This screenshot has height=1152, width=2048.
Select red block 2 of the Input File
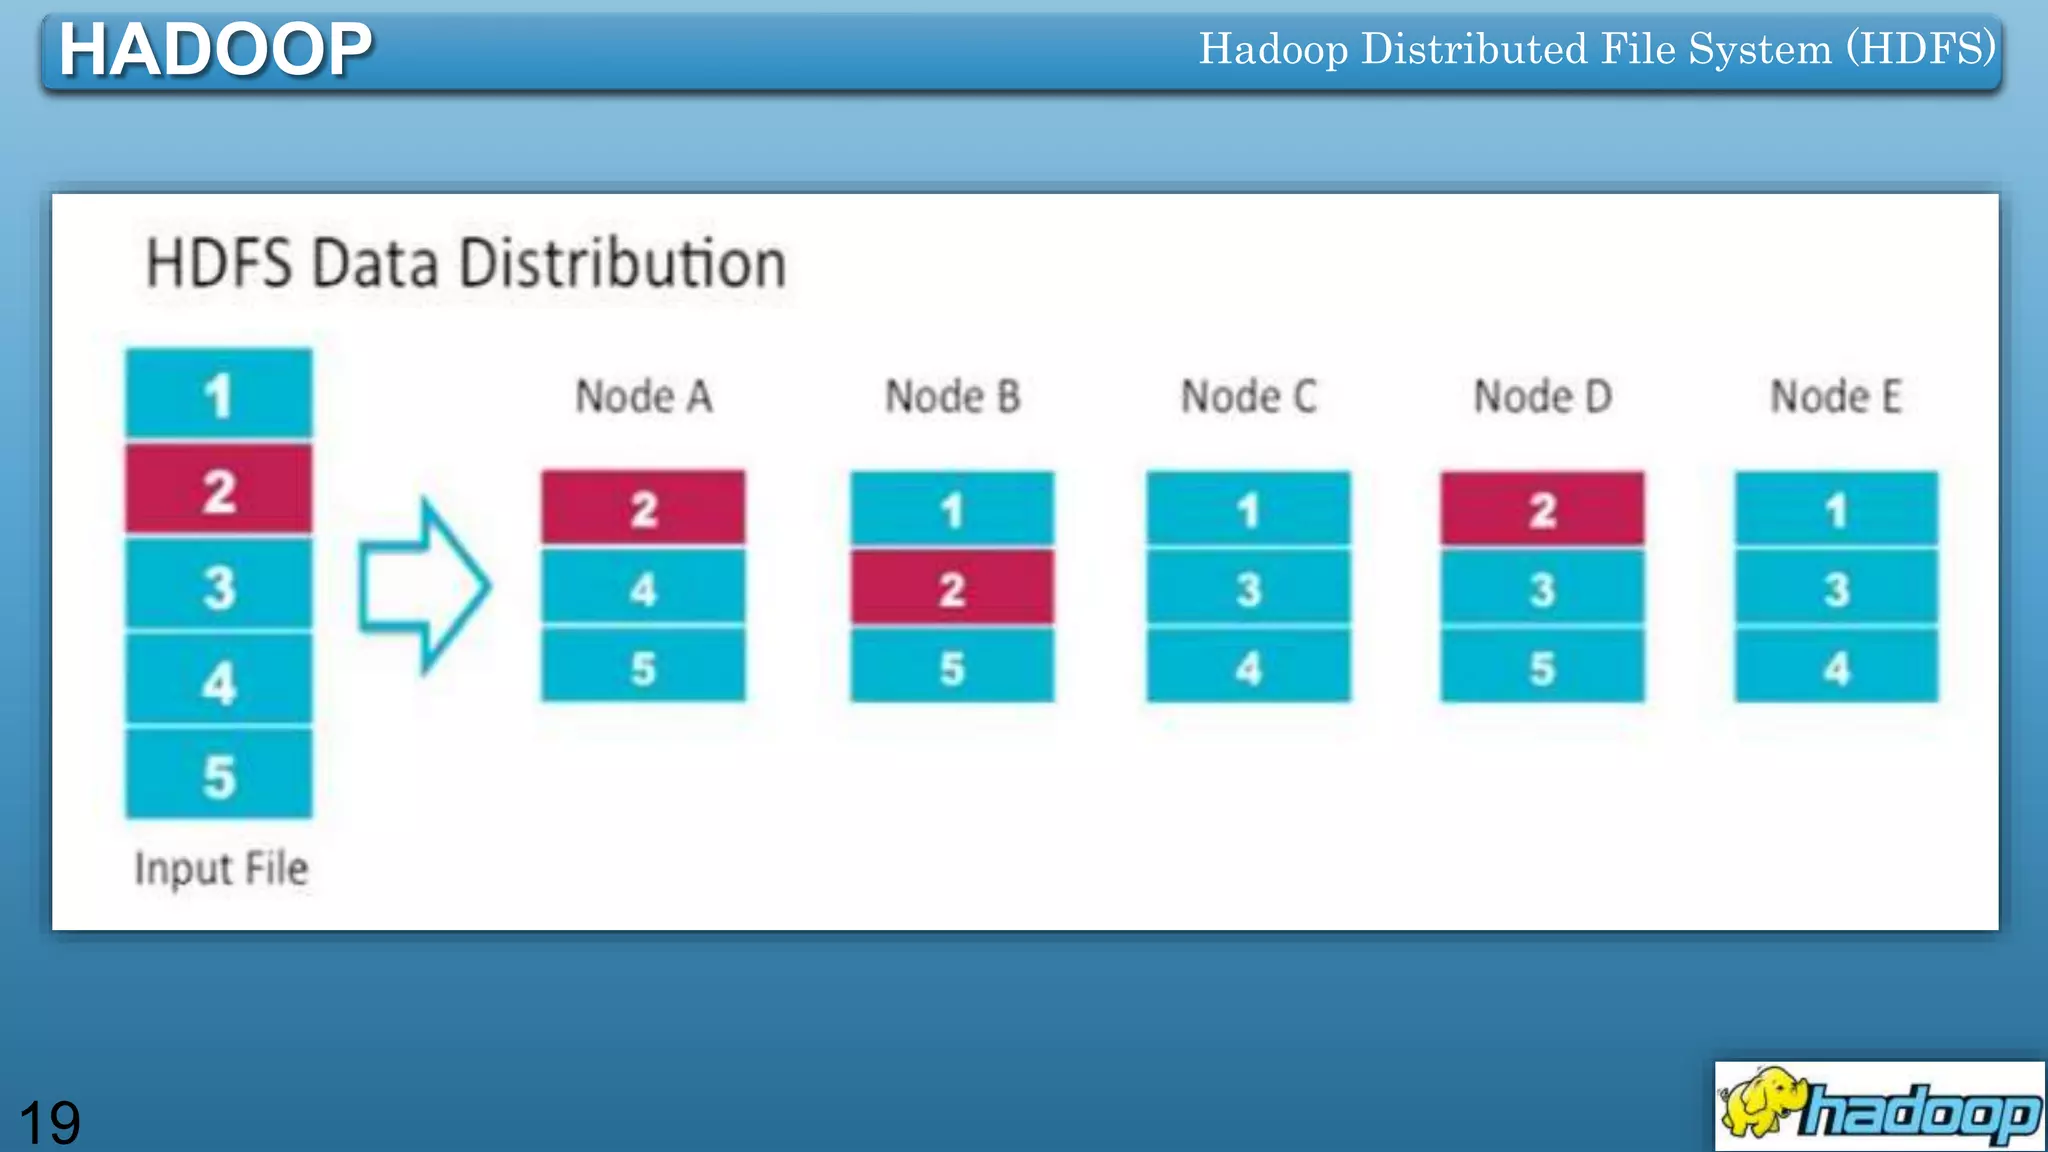tap(219, 489)
